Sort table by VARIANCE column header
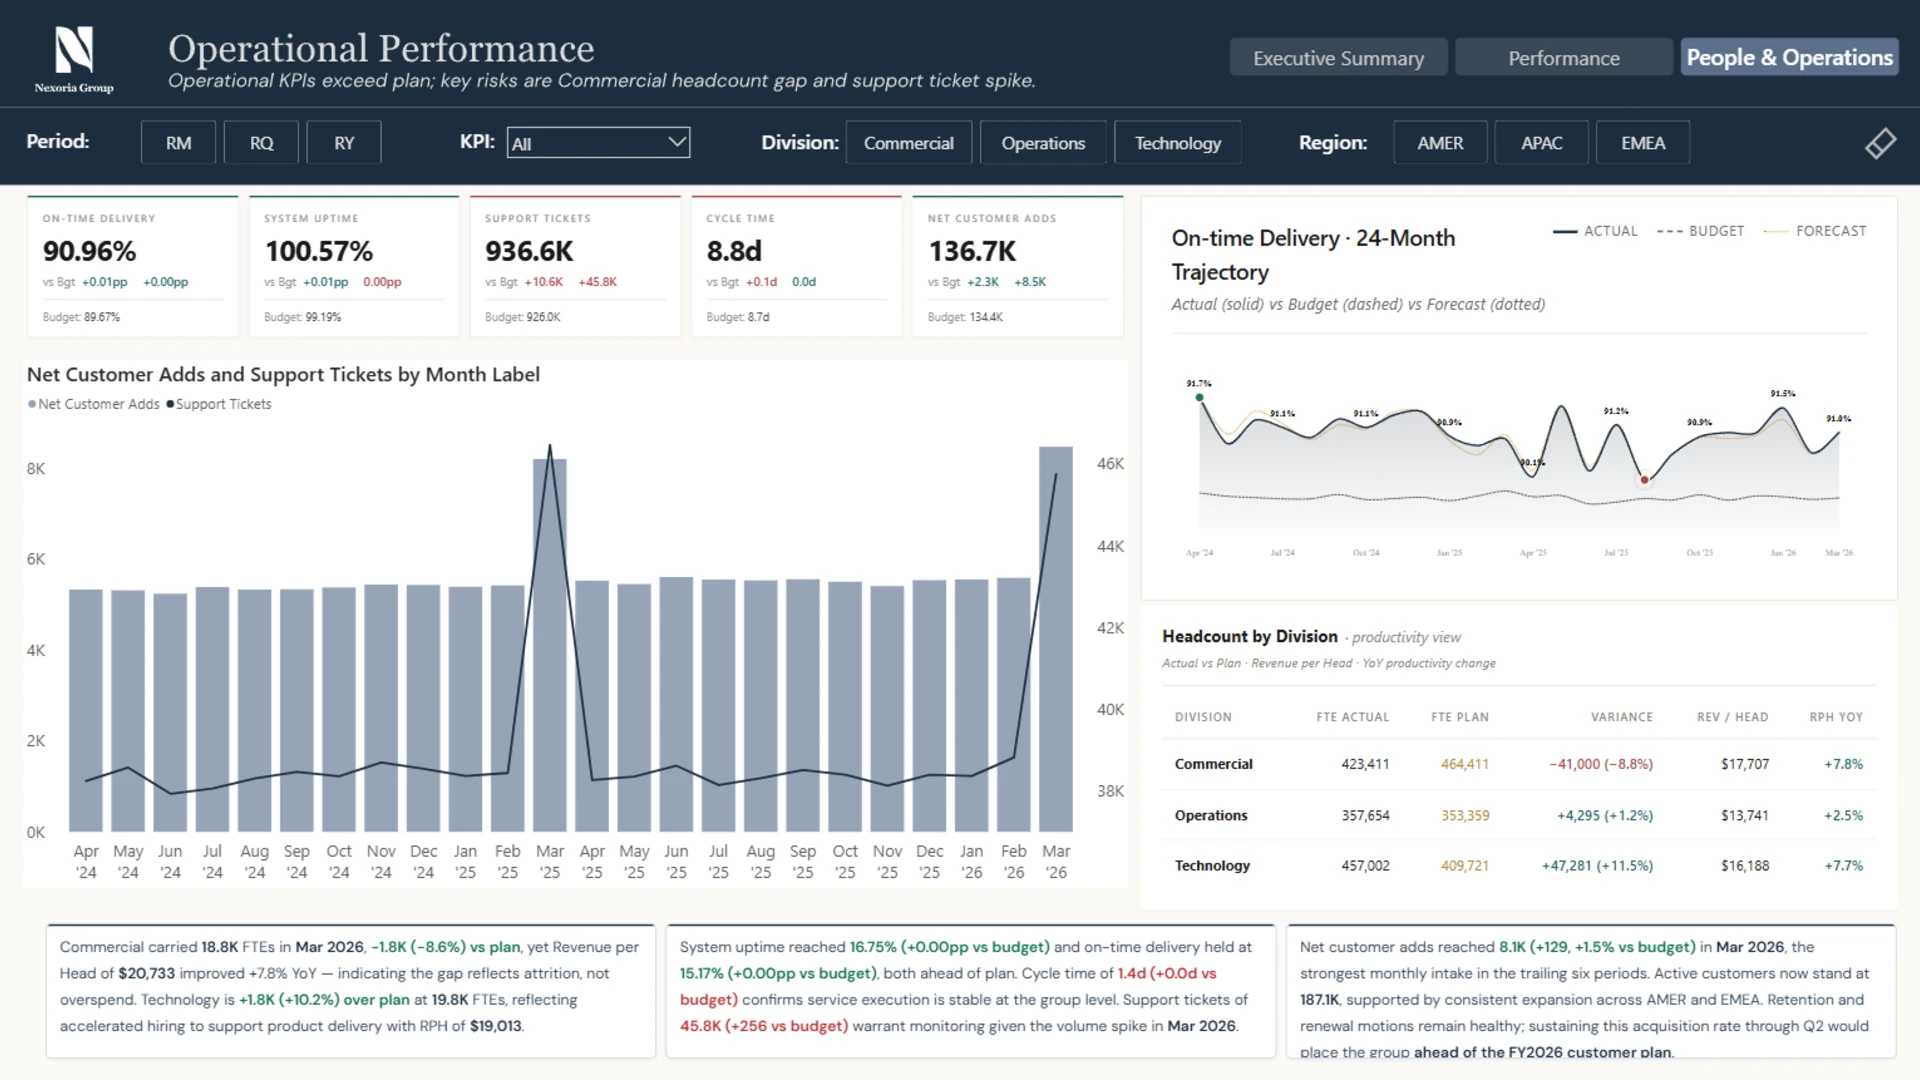1920x1080 pixels. tap(1621, 717)
